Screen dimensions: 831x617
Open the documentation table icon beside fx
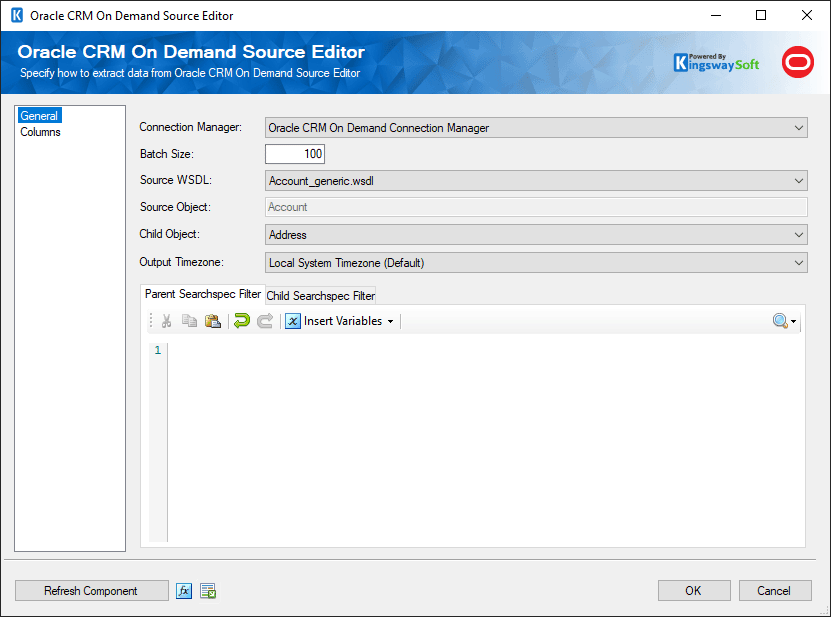tap(208, 590)
